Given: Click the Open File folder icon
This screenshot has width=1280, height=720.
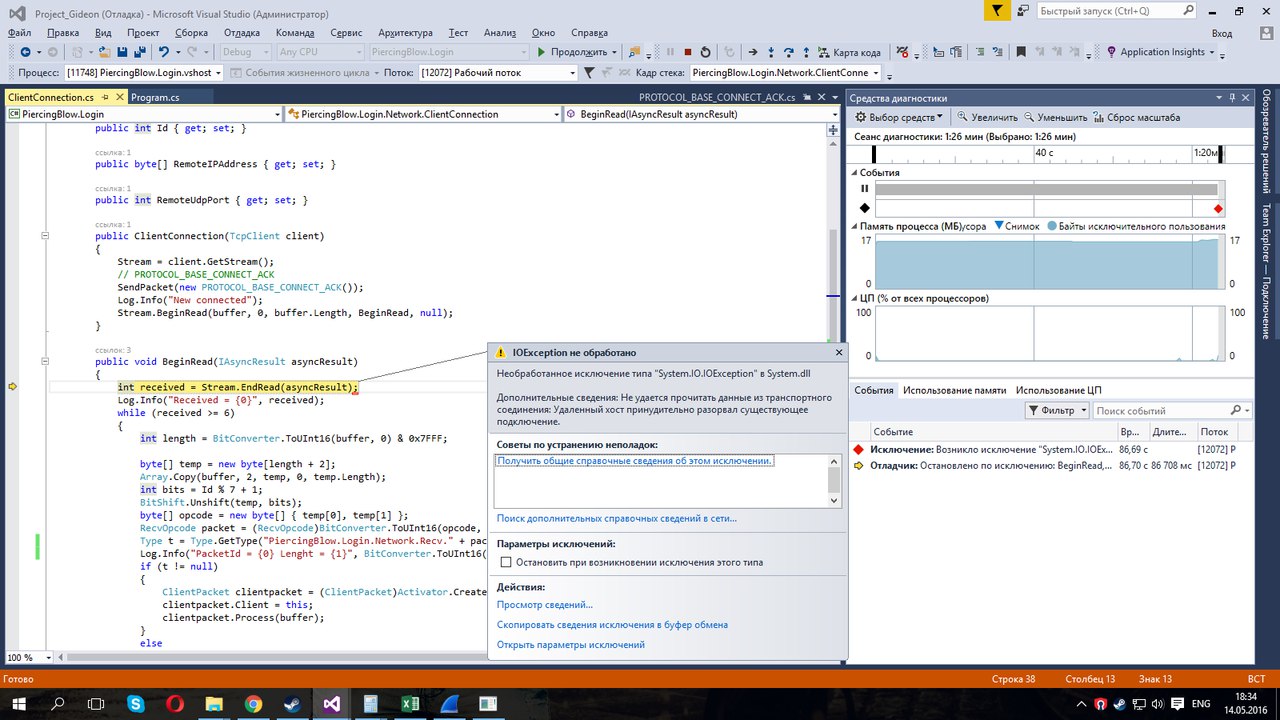Looking at the screenshot, I should click(x=103, y=52).
